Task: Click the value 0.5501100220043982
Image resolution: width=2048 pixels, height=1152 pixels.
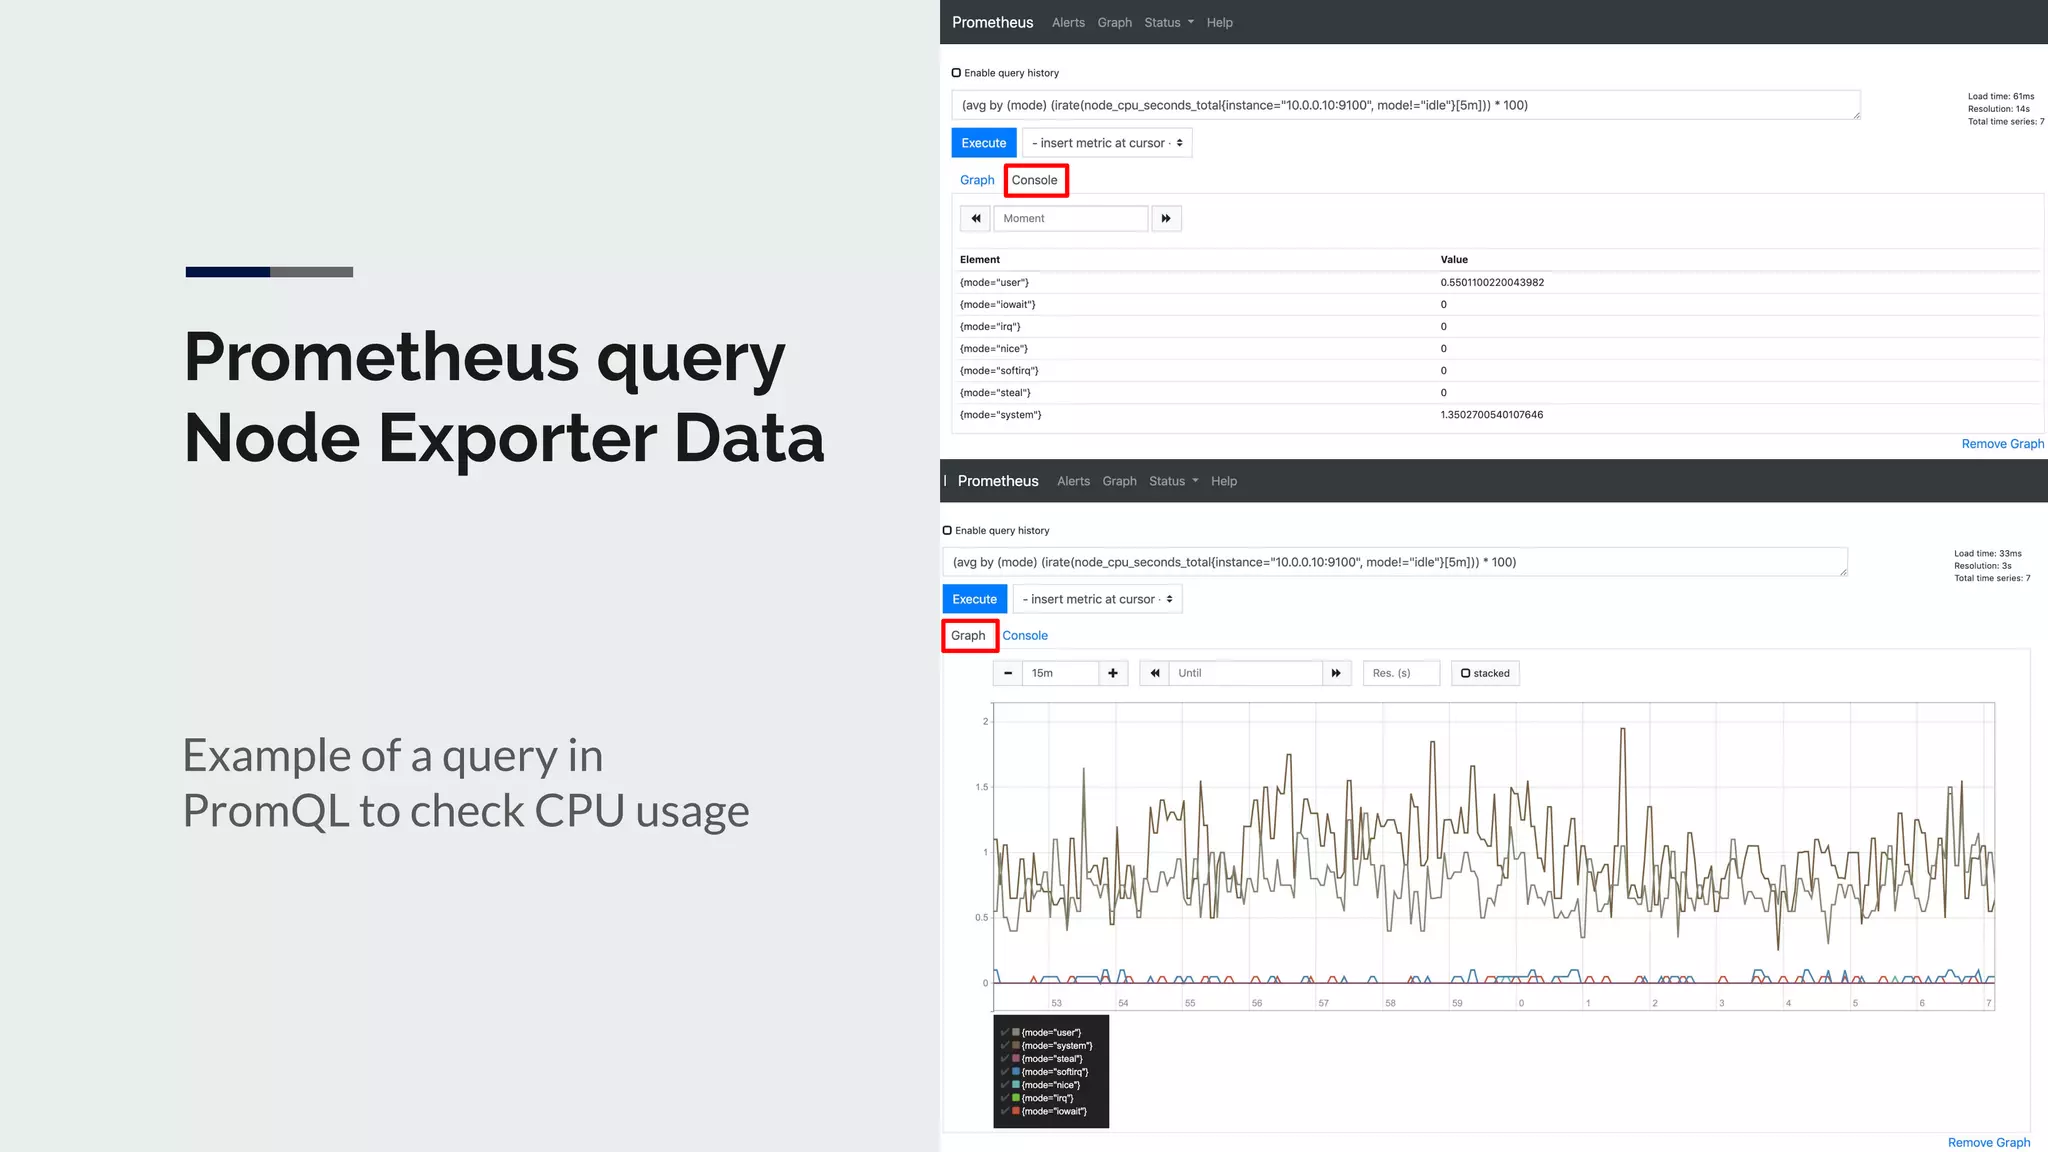Action: (1492, 282)
